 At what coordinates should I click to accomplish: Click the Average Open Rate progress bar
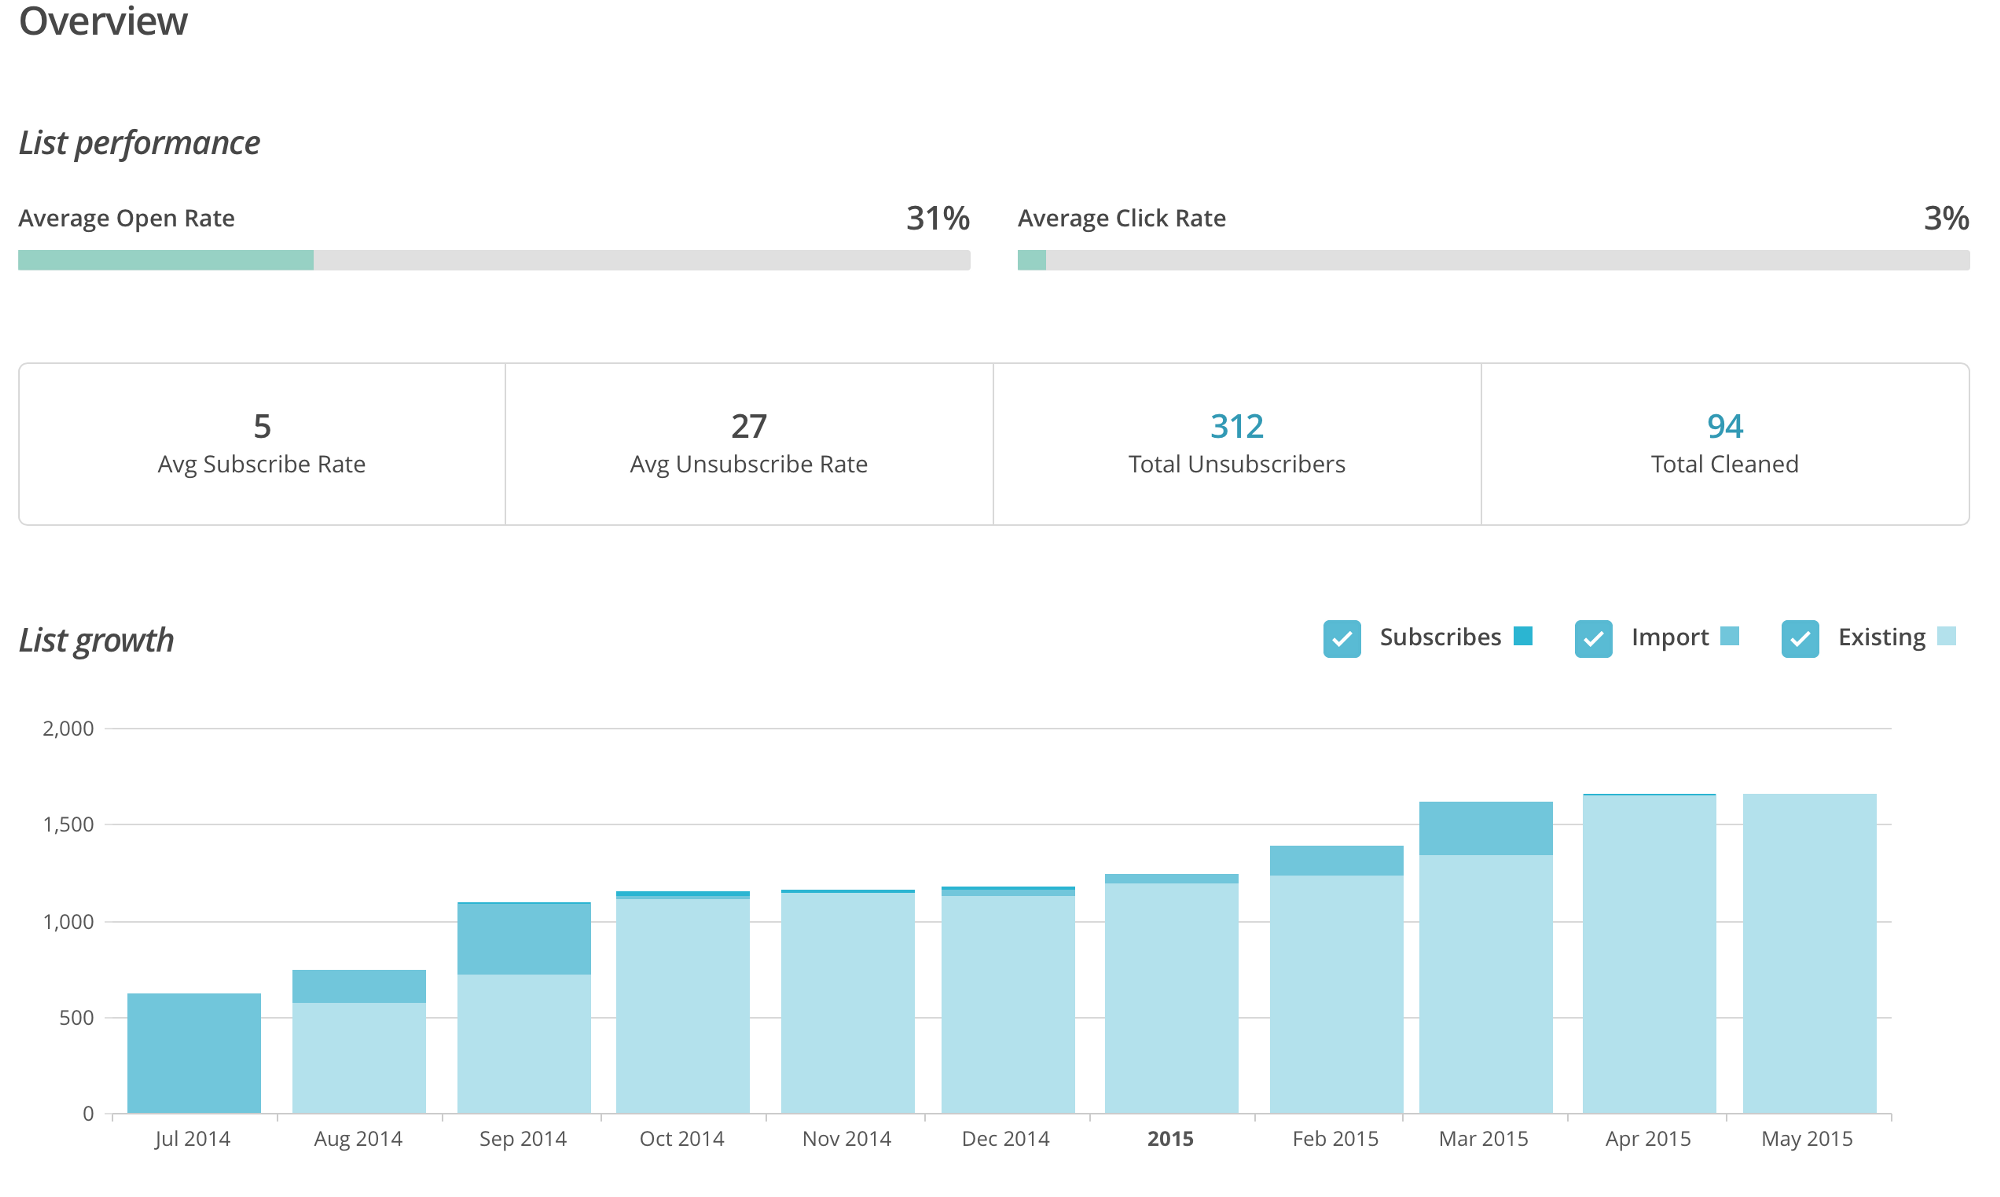pyautogui.click(x=494, y=260)
